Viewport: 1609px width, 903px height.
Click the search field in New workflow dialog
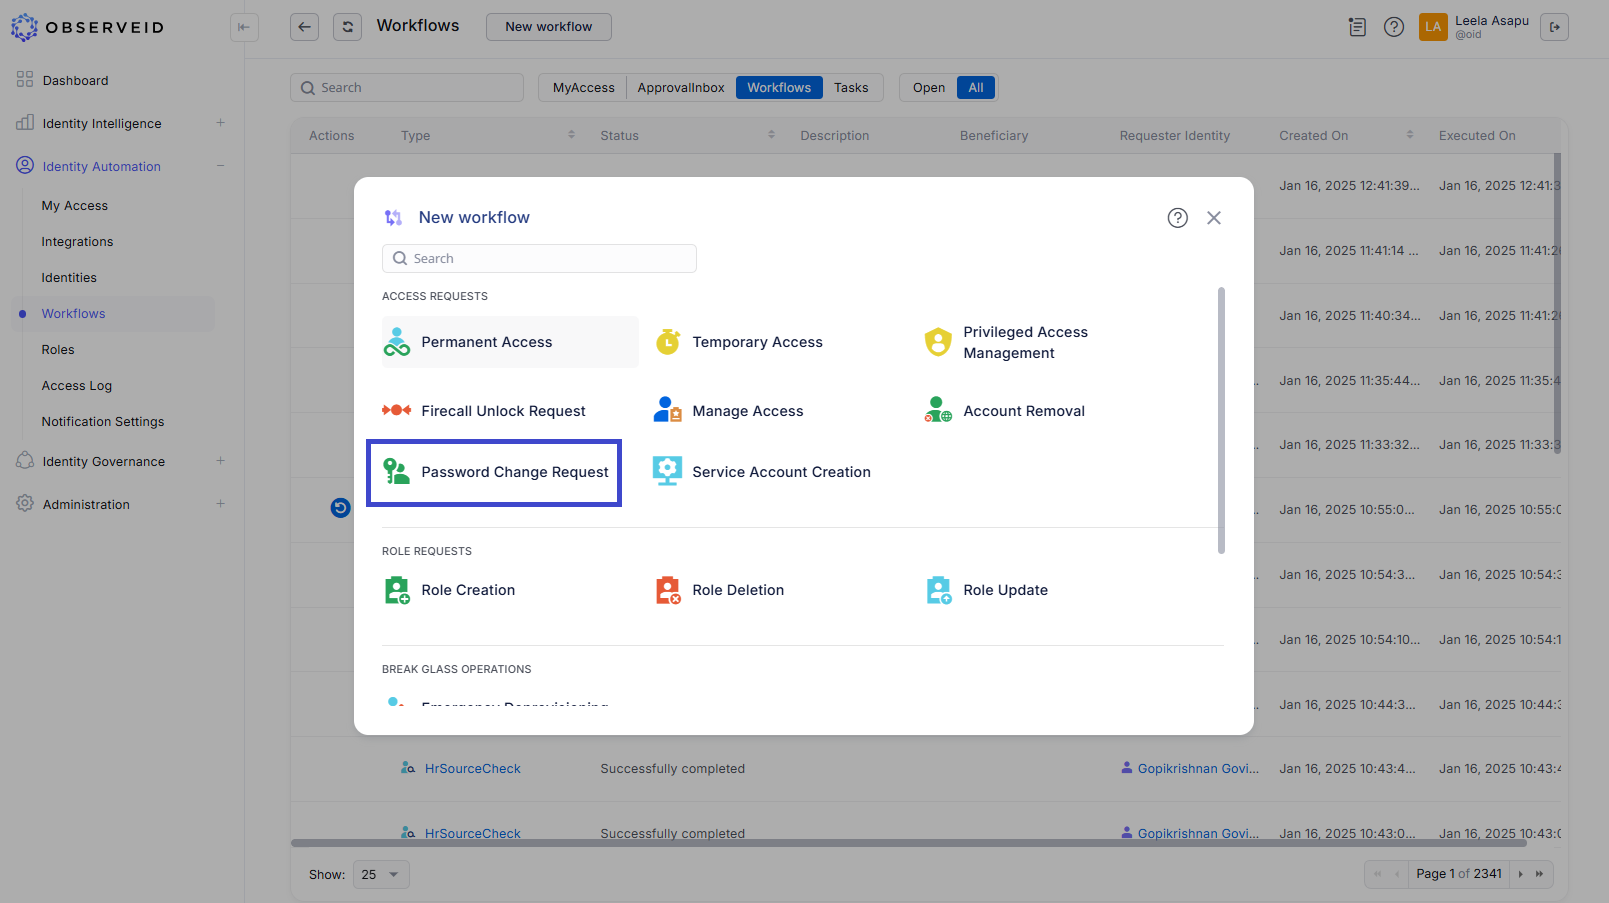pos(540,259)
